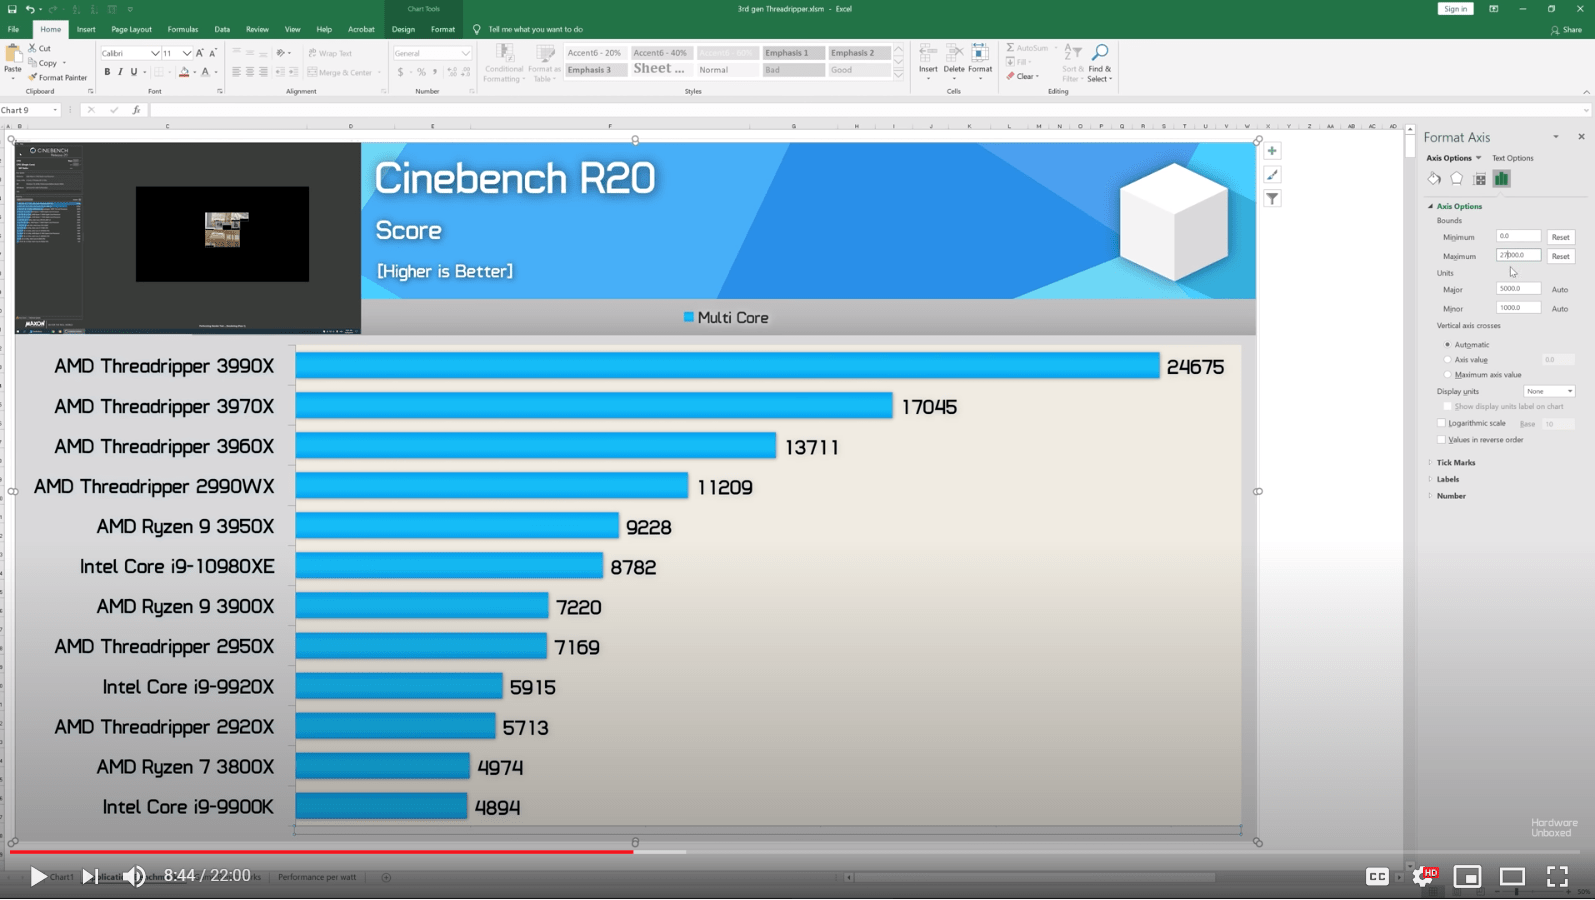Click the Chart Styles brush button
1595x900 pixels.
pos(1272,175)
